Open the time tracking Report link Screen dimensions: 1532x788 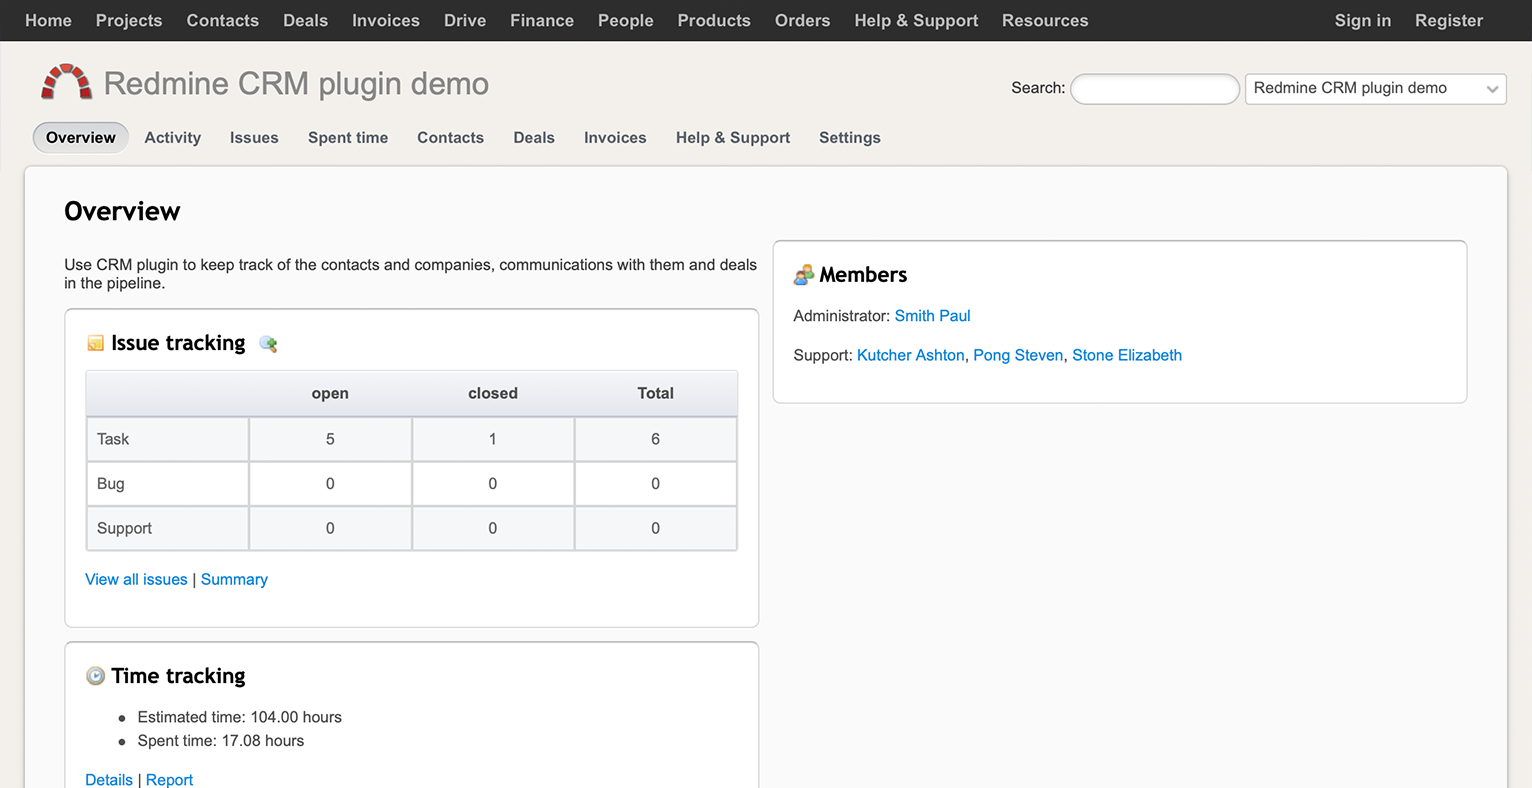point(169,780)
